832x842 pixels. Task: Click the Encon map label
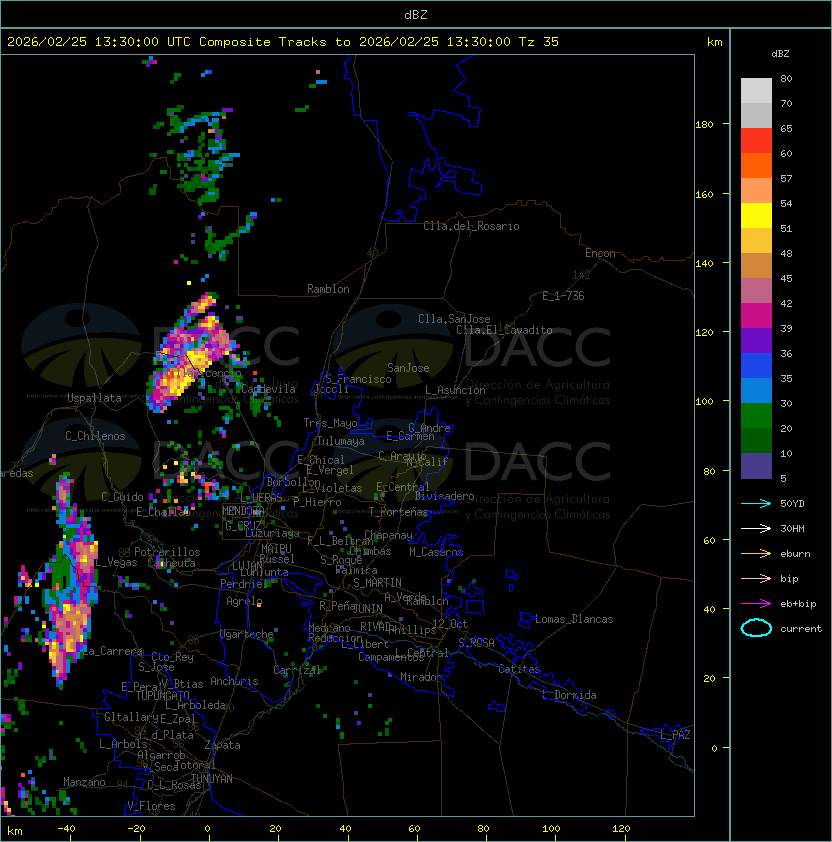[600, 253]
